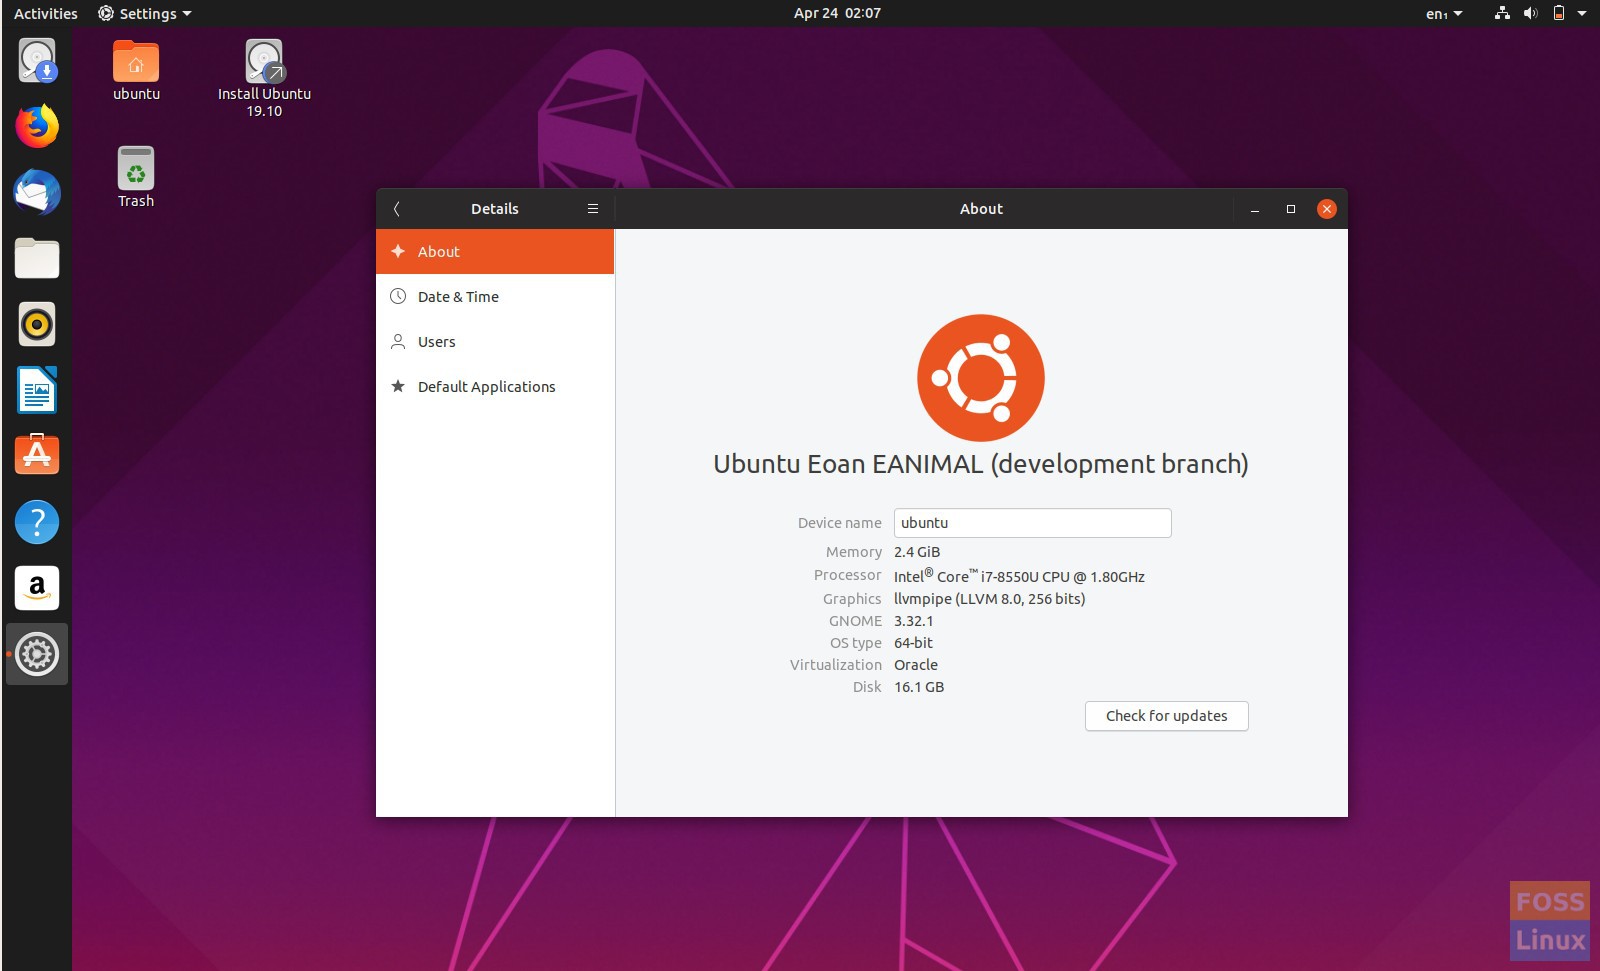Switch to the Users settings panel
This screenshot has width=1600, height=971.
437,341
